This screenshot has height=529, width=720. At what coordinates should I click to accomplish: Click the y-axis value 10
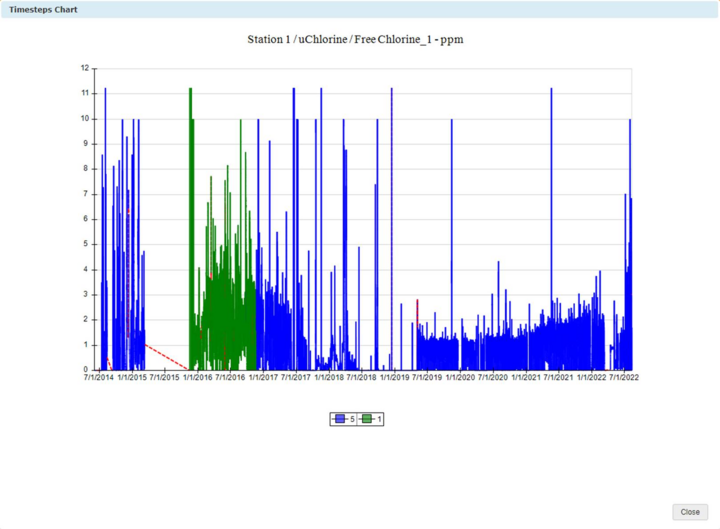84,118
